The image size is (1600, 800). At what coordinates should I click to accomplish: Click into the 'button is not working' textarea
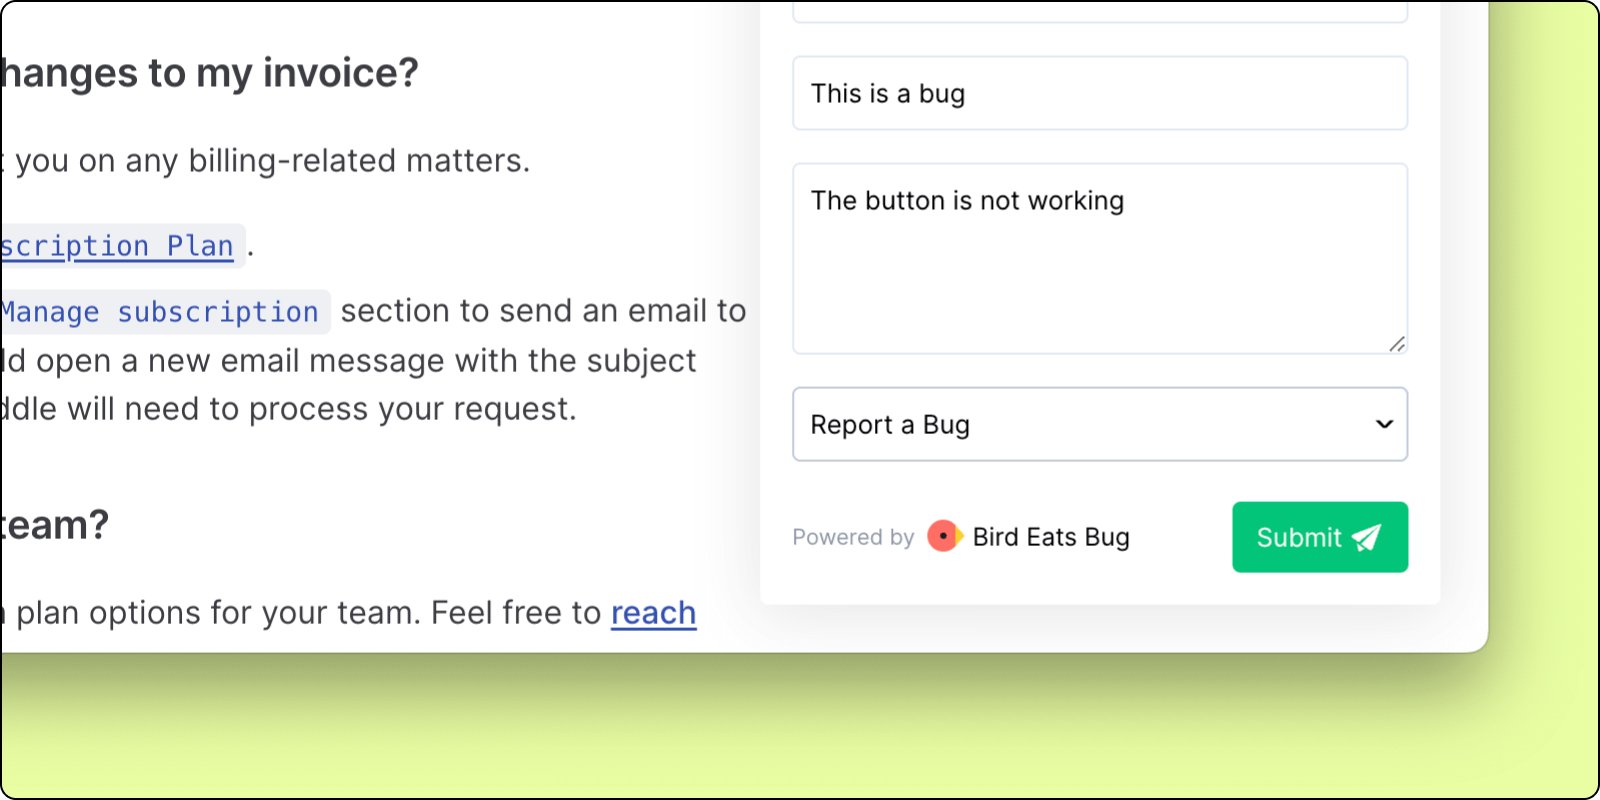point(1099,258)
